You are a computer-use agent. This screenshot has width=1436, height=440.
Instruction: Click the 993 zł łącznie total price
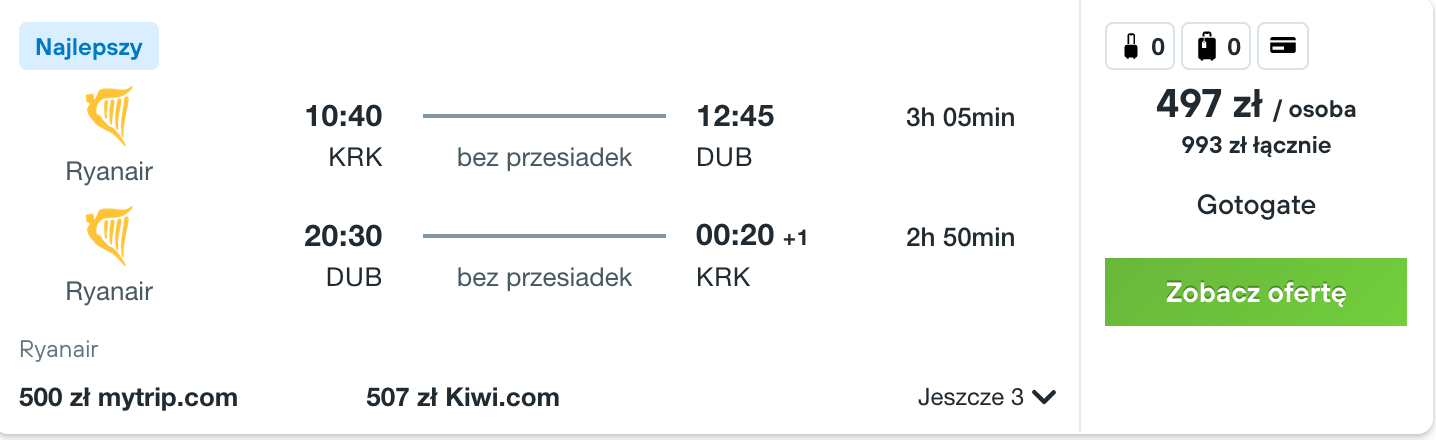tap(1256, 145)
